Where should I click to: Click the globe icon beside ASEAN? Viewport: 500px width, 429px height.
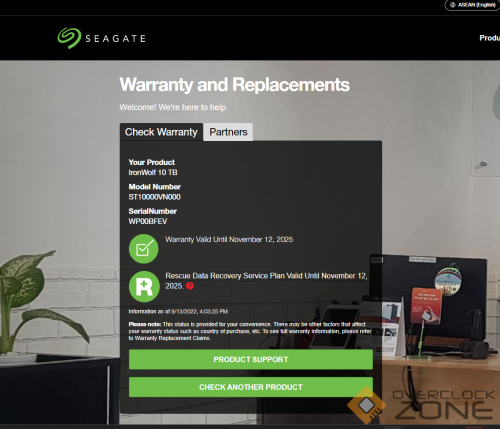[453, 5]
